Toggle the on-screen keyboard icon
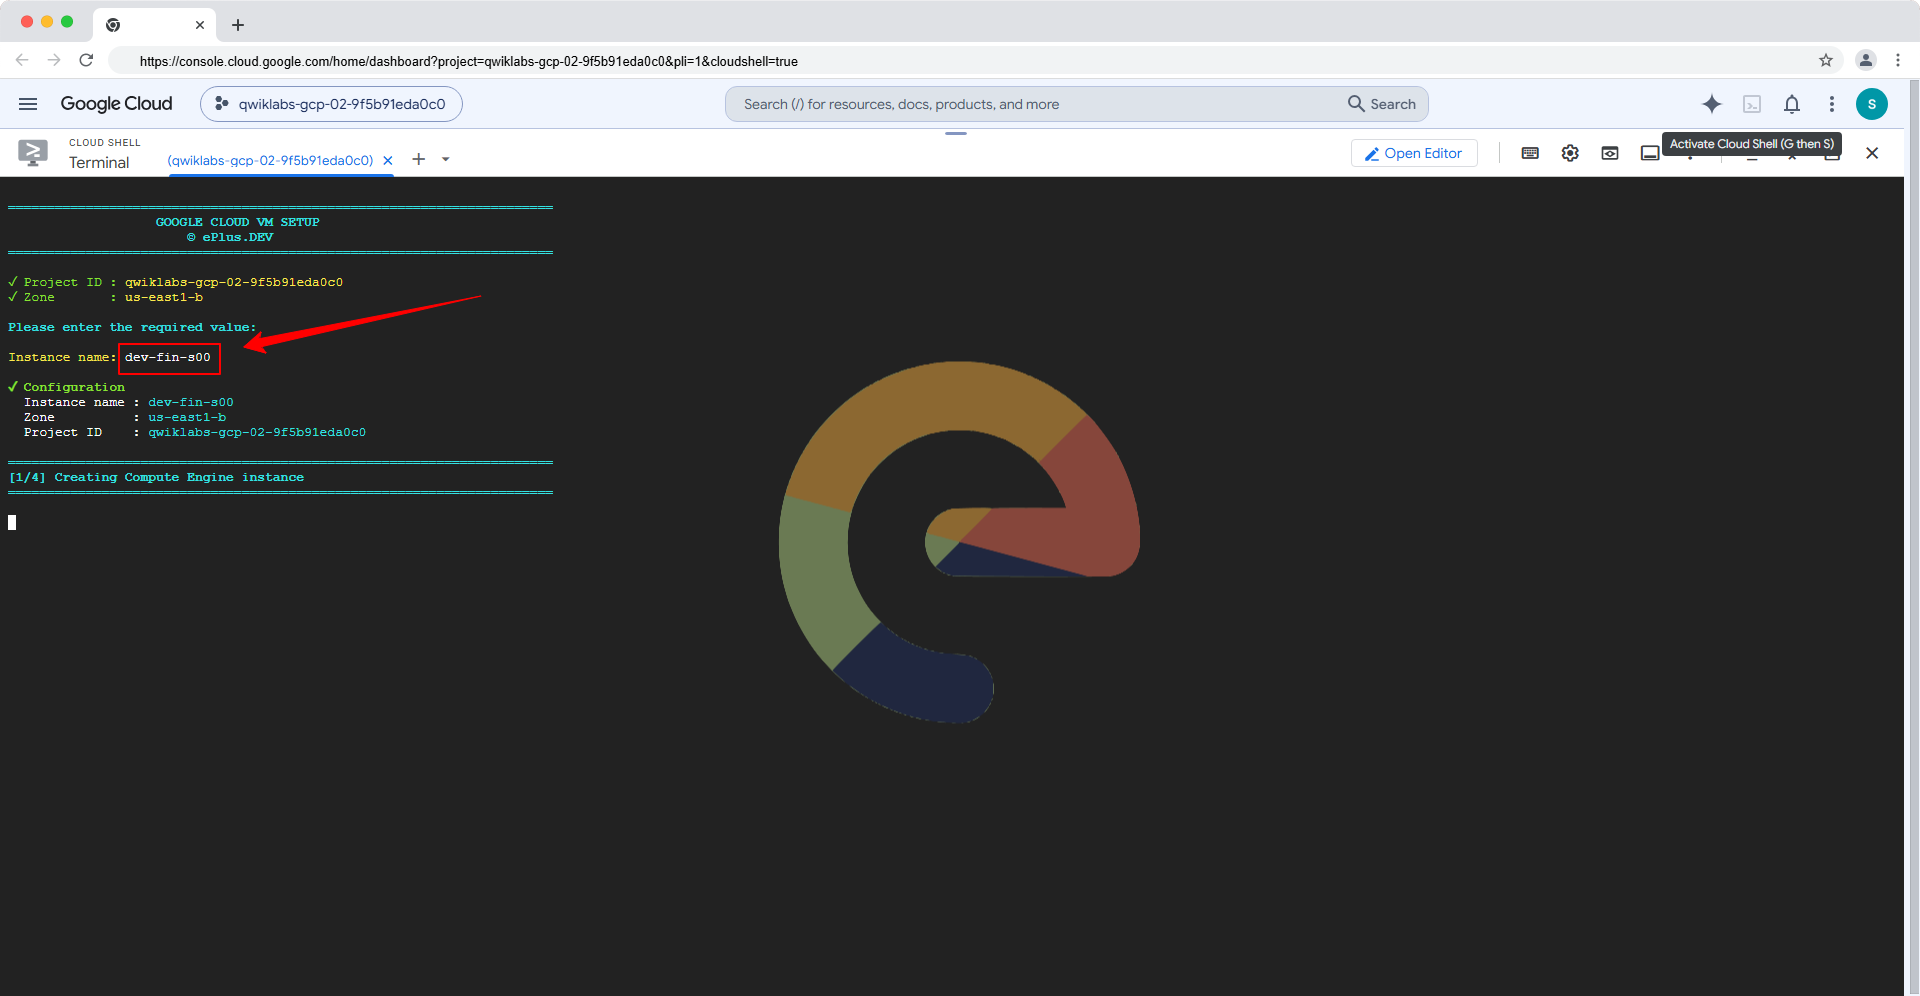 pyautogui.click(x=1530, y=153)
